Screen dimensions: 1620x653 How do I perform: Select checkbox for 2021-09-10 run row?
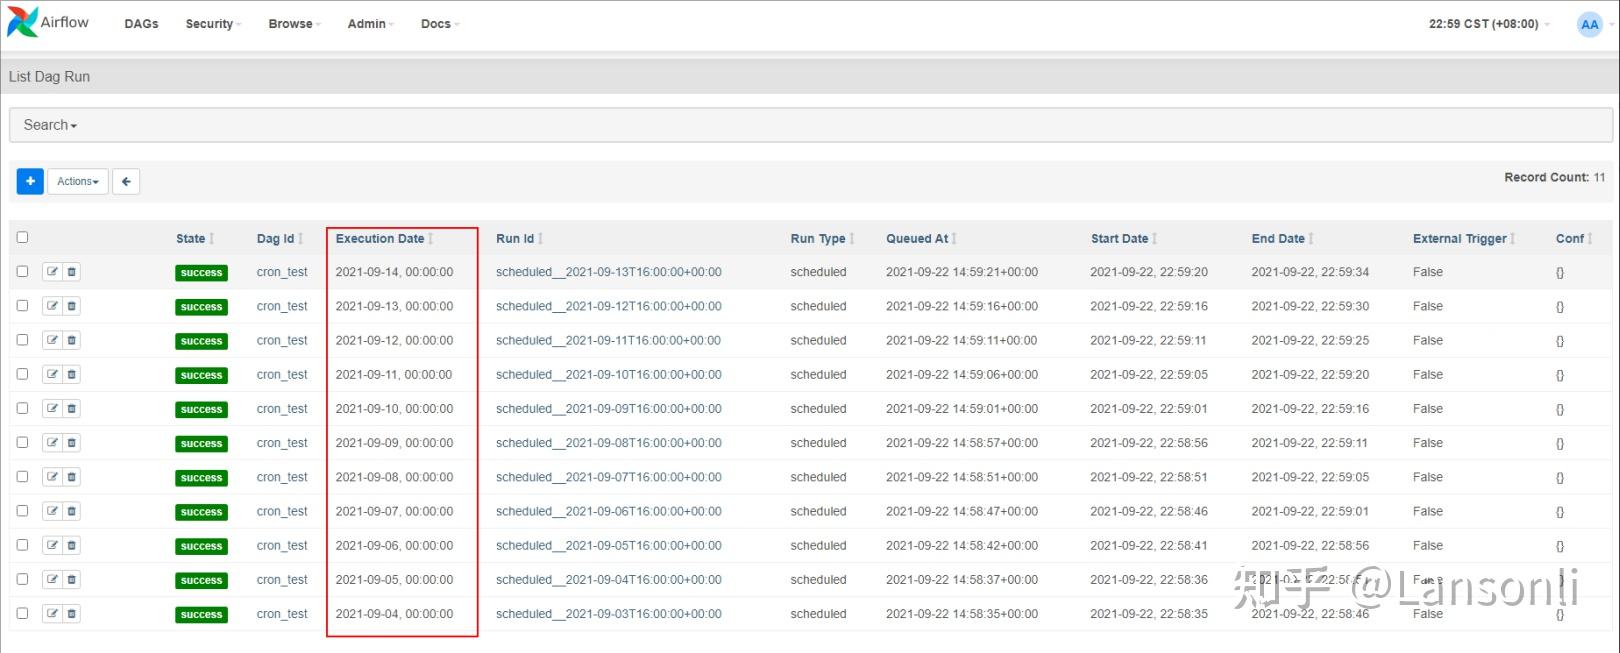click(22, 408)
